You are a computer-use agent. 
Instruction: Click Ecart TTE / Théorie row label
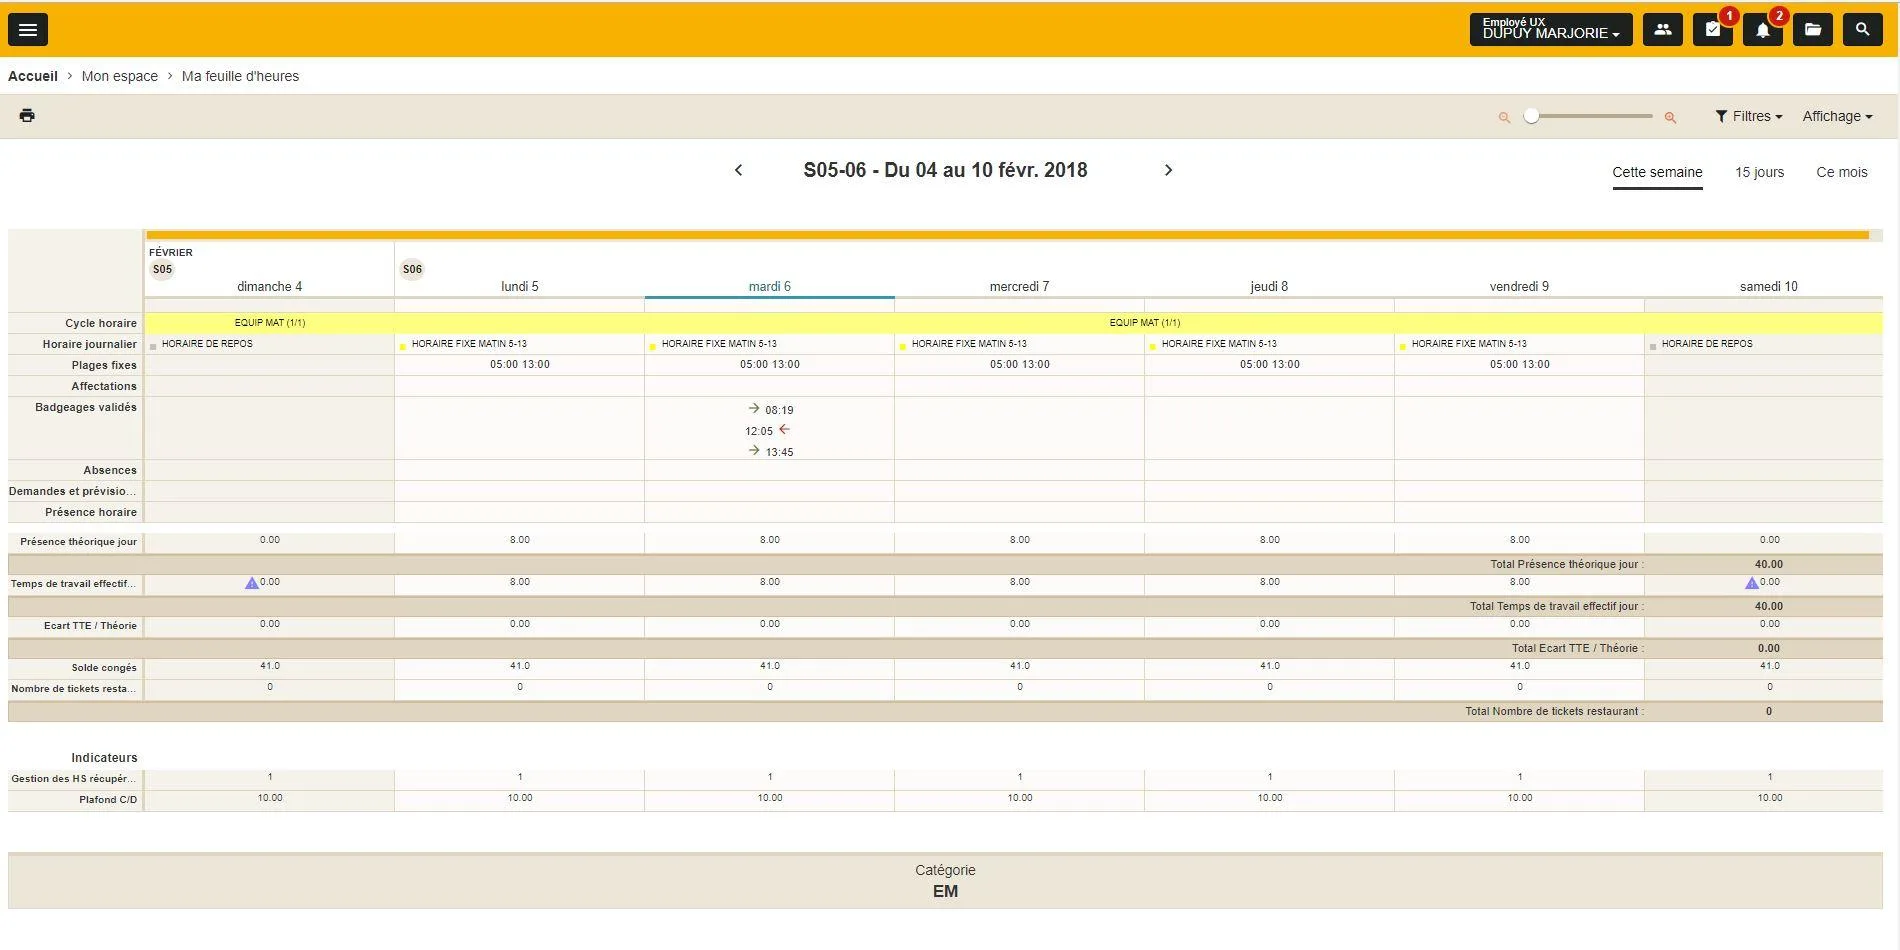point(90,626)
